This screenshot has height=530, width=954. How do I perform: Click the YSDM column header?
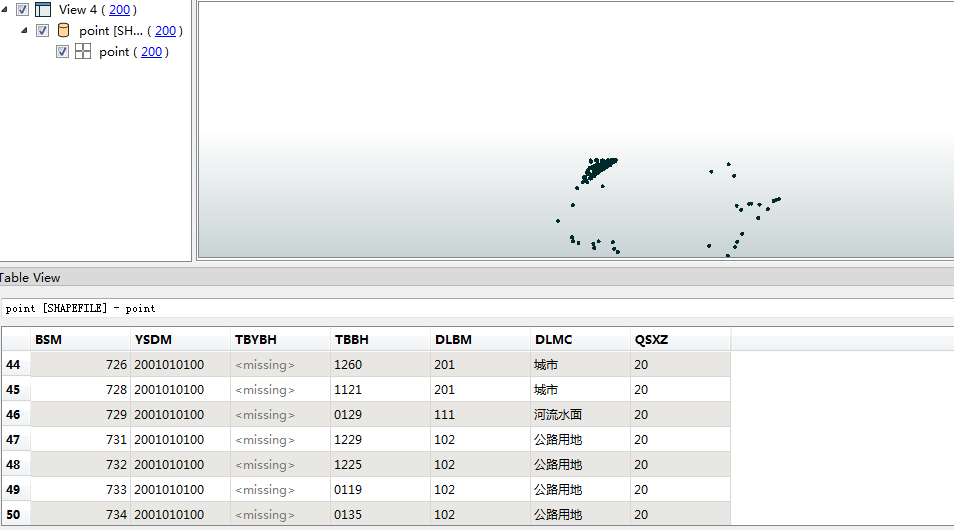(181, 340)
